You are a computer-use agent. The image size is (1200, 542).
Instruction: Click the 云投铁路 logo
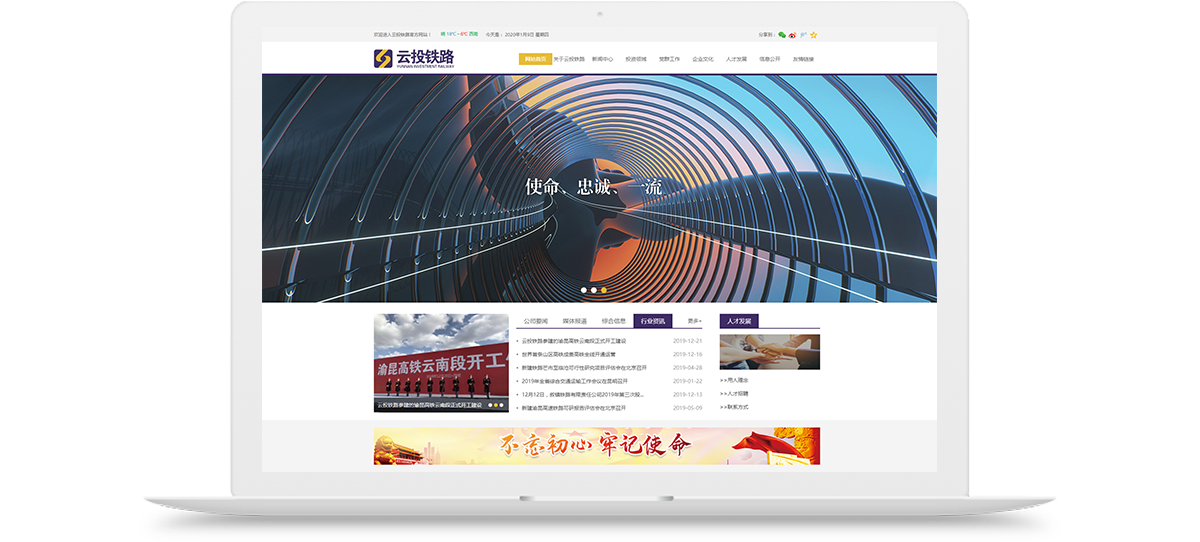click(414, 59)
